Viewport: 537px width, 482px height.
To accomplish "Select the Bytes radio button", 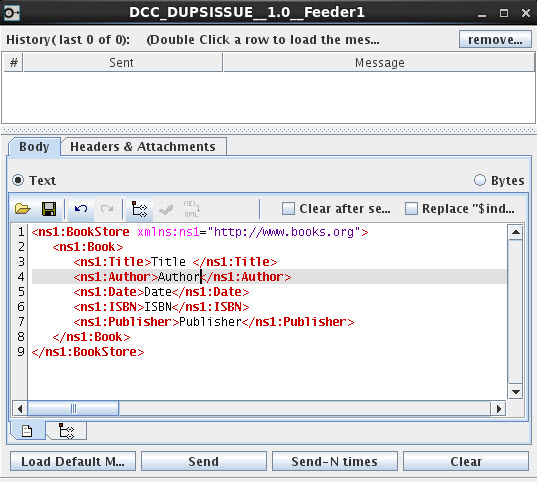I will click(480, 180).
